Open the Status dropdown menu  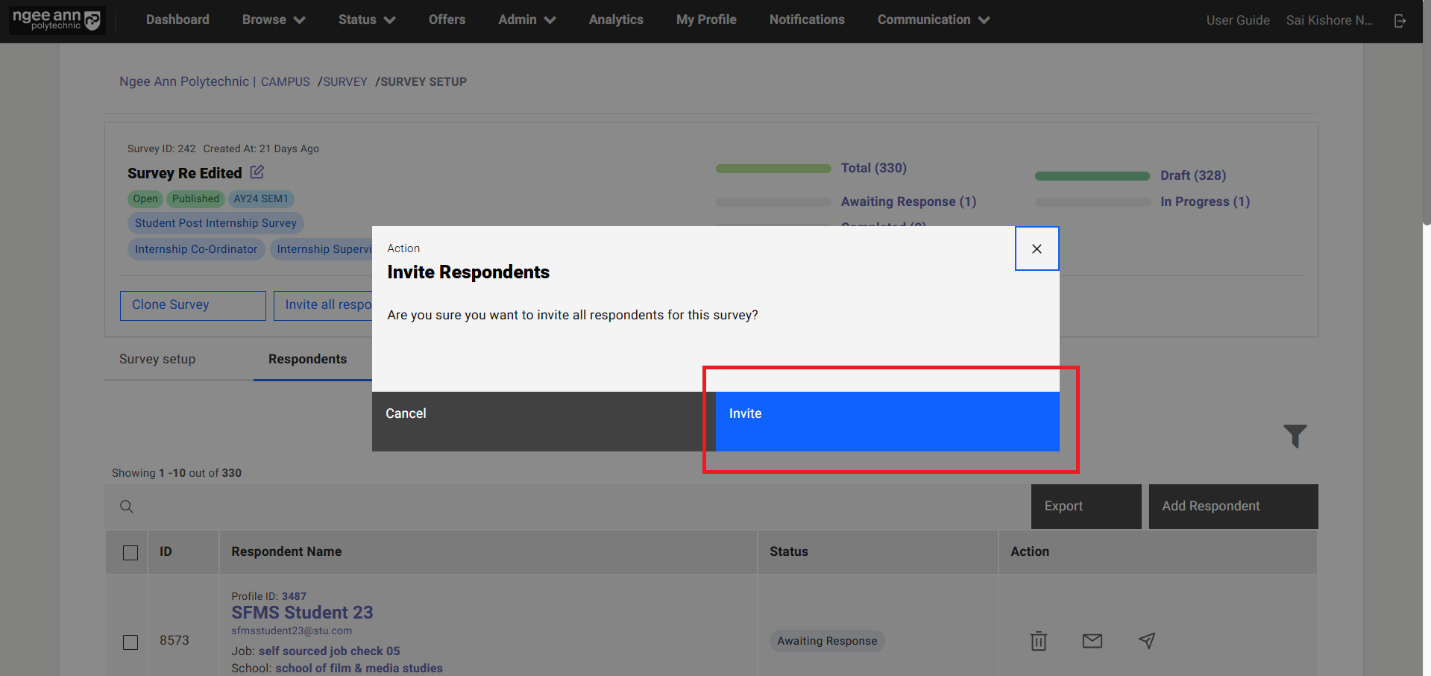366,20
